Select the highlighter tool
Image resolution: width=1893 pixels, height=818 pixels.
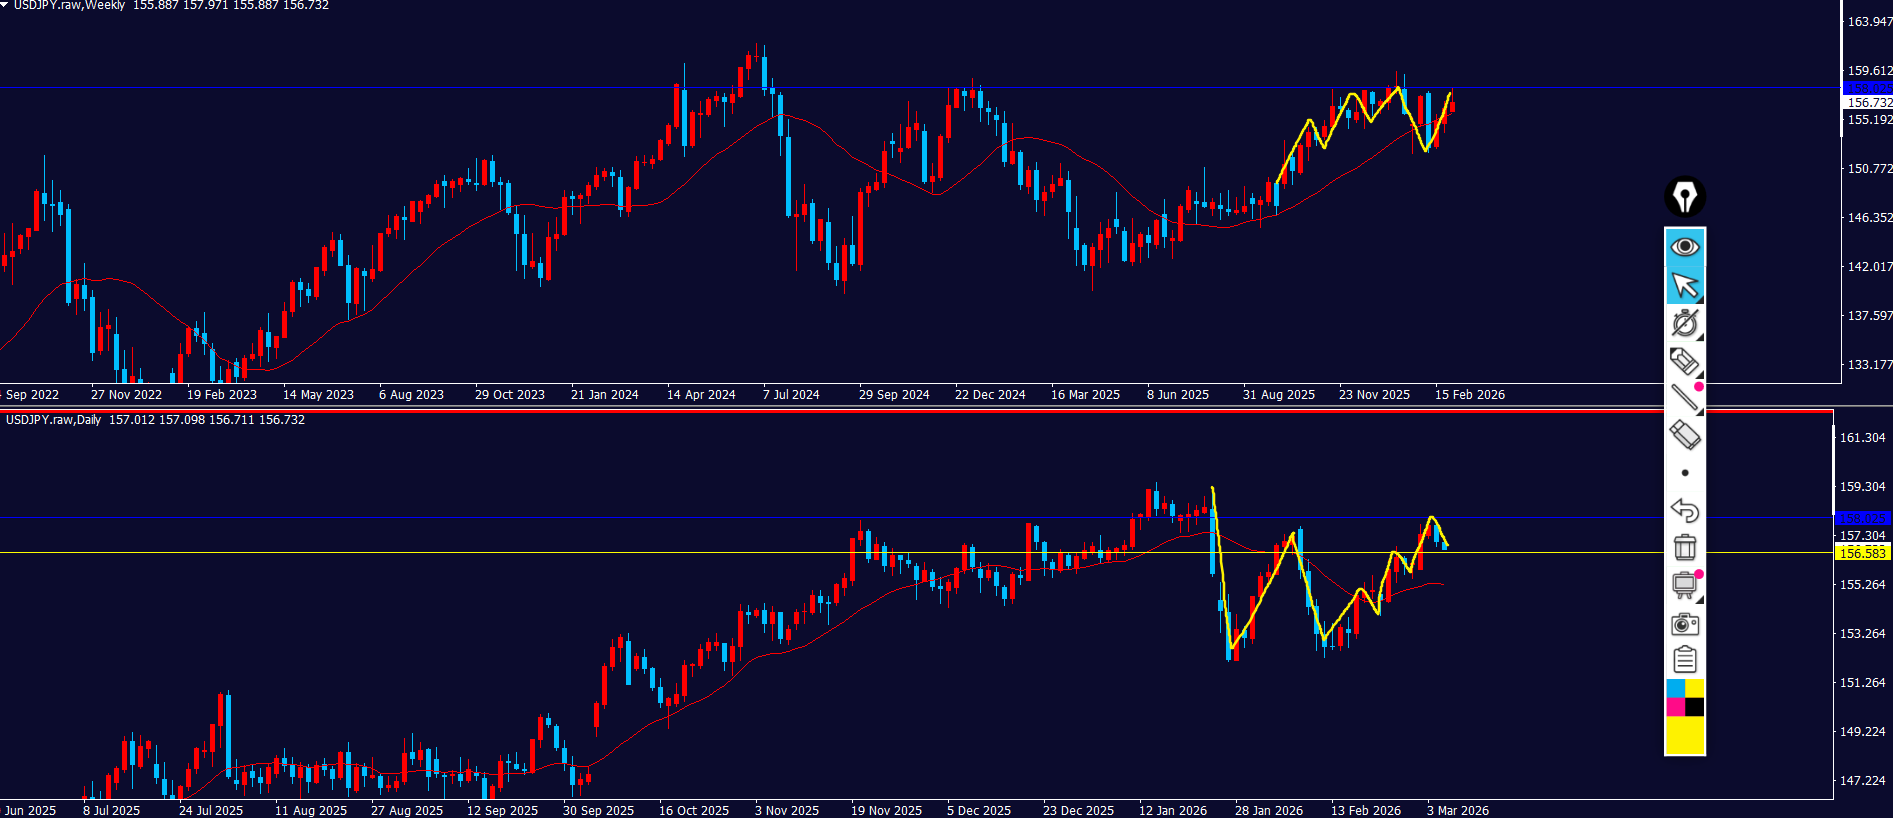click(x=1684, y=360)
